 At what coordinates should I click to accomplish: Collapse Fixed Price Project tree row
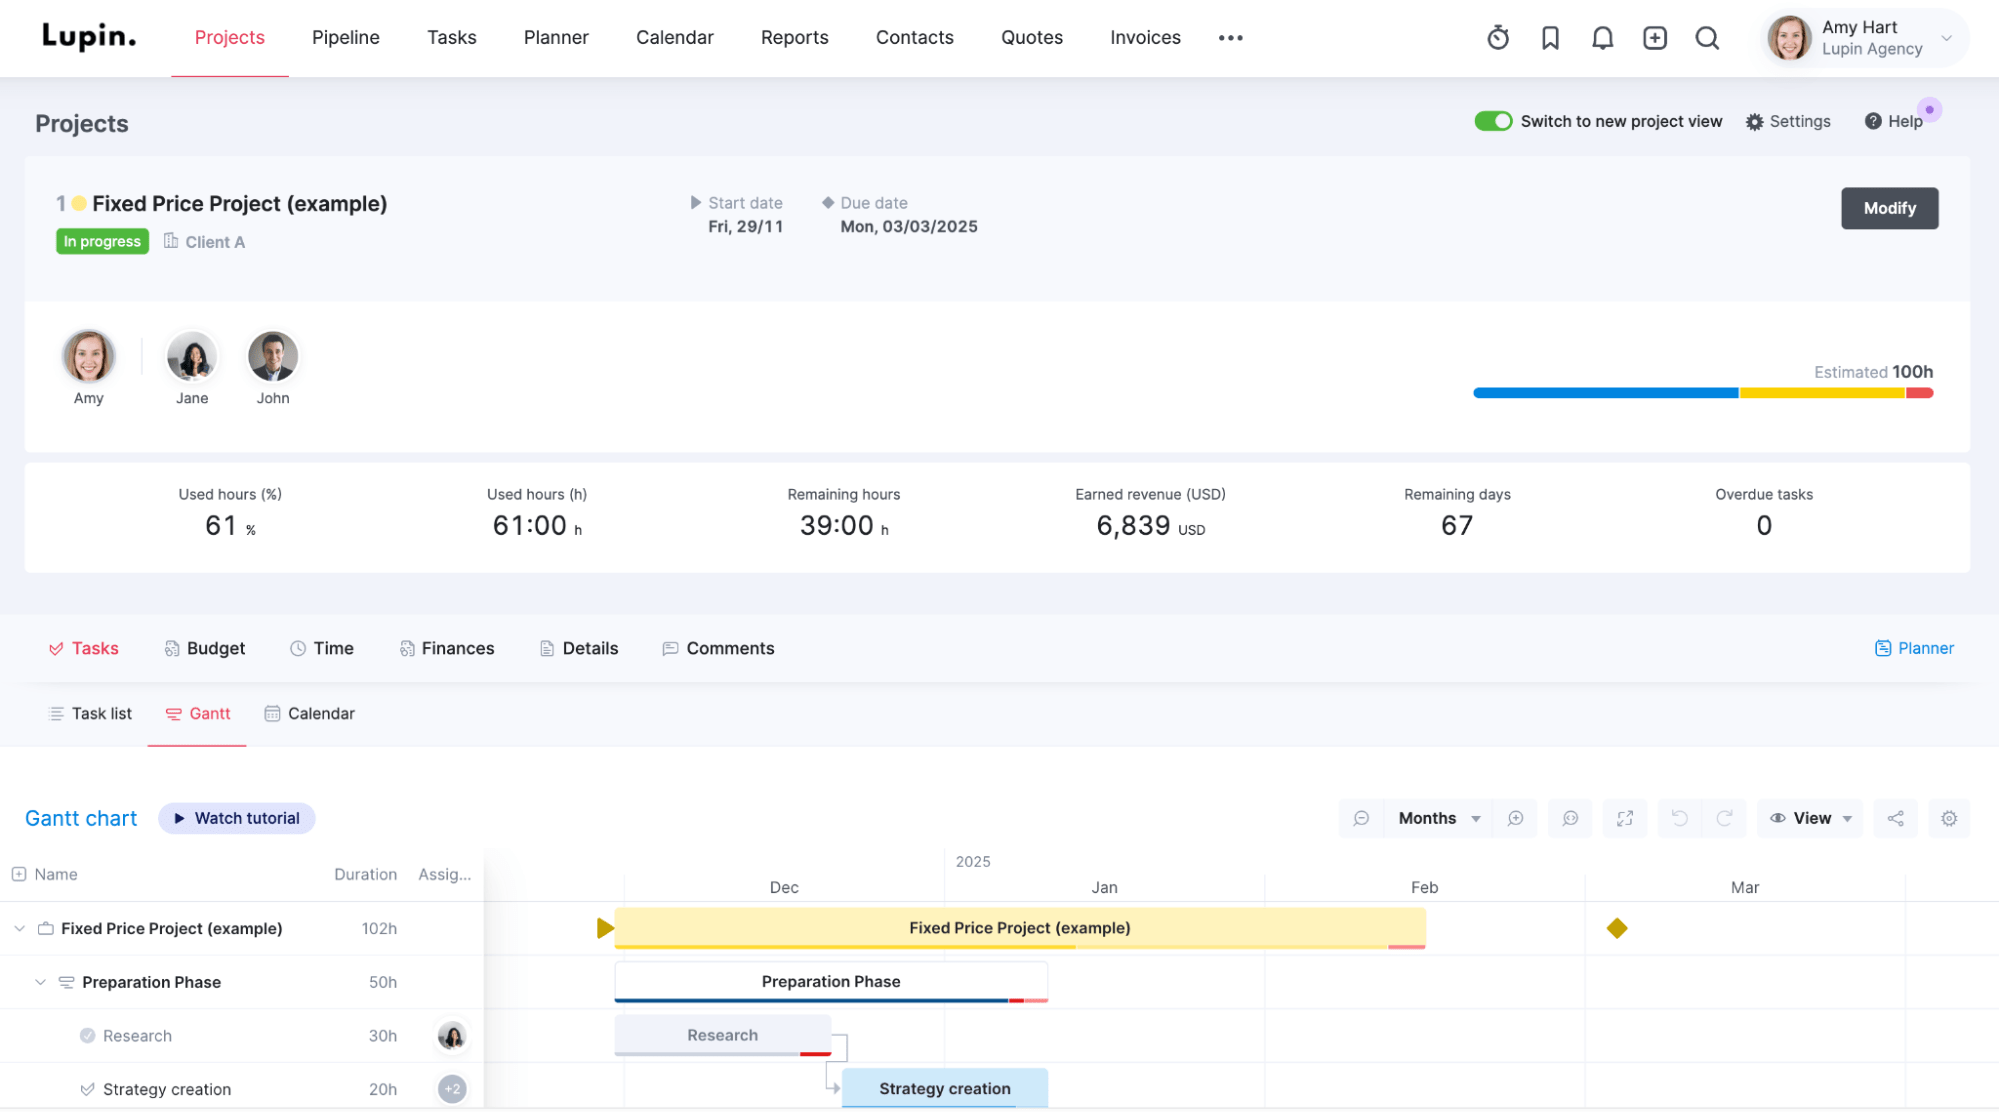19,928
